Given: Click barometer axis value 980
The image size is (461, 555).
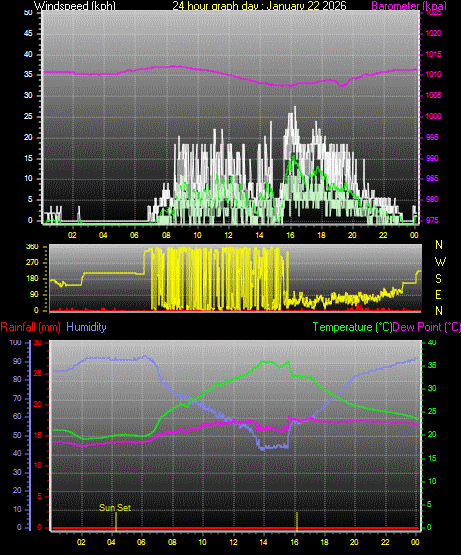Looking at the screenshot, I should point(432,199).
